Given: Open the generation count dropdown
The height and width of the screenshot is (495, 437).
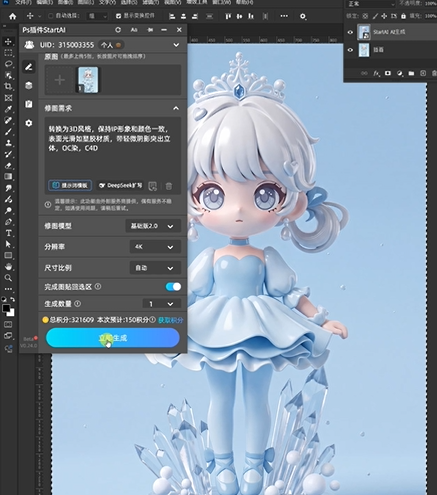Looking at the screenshot, I should 162,304.
